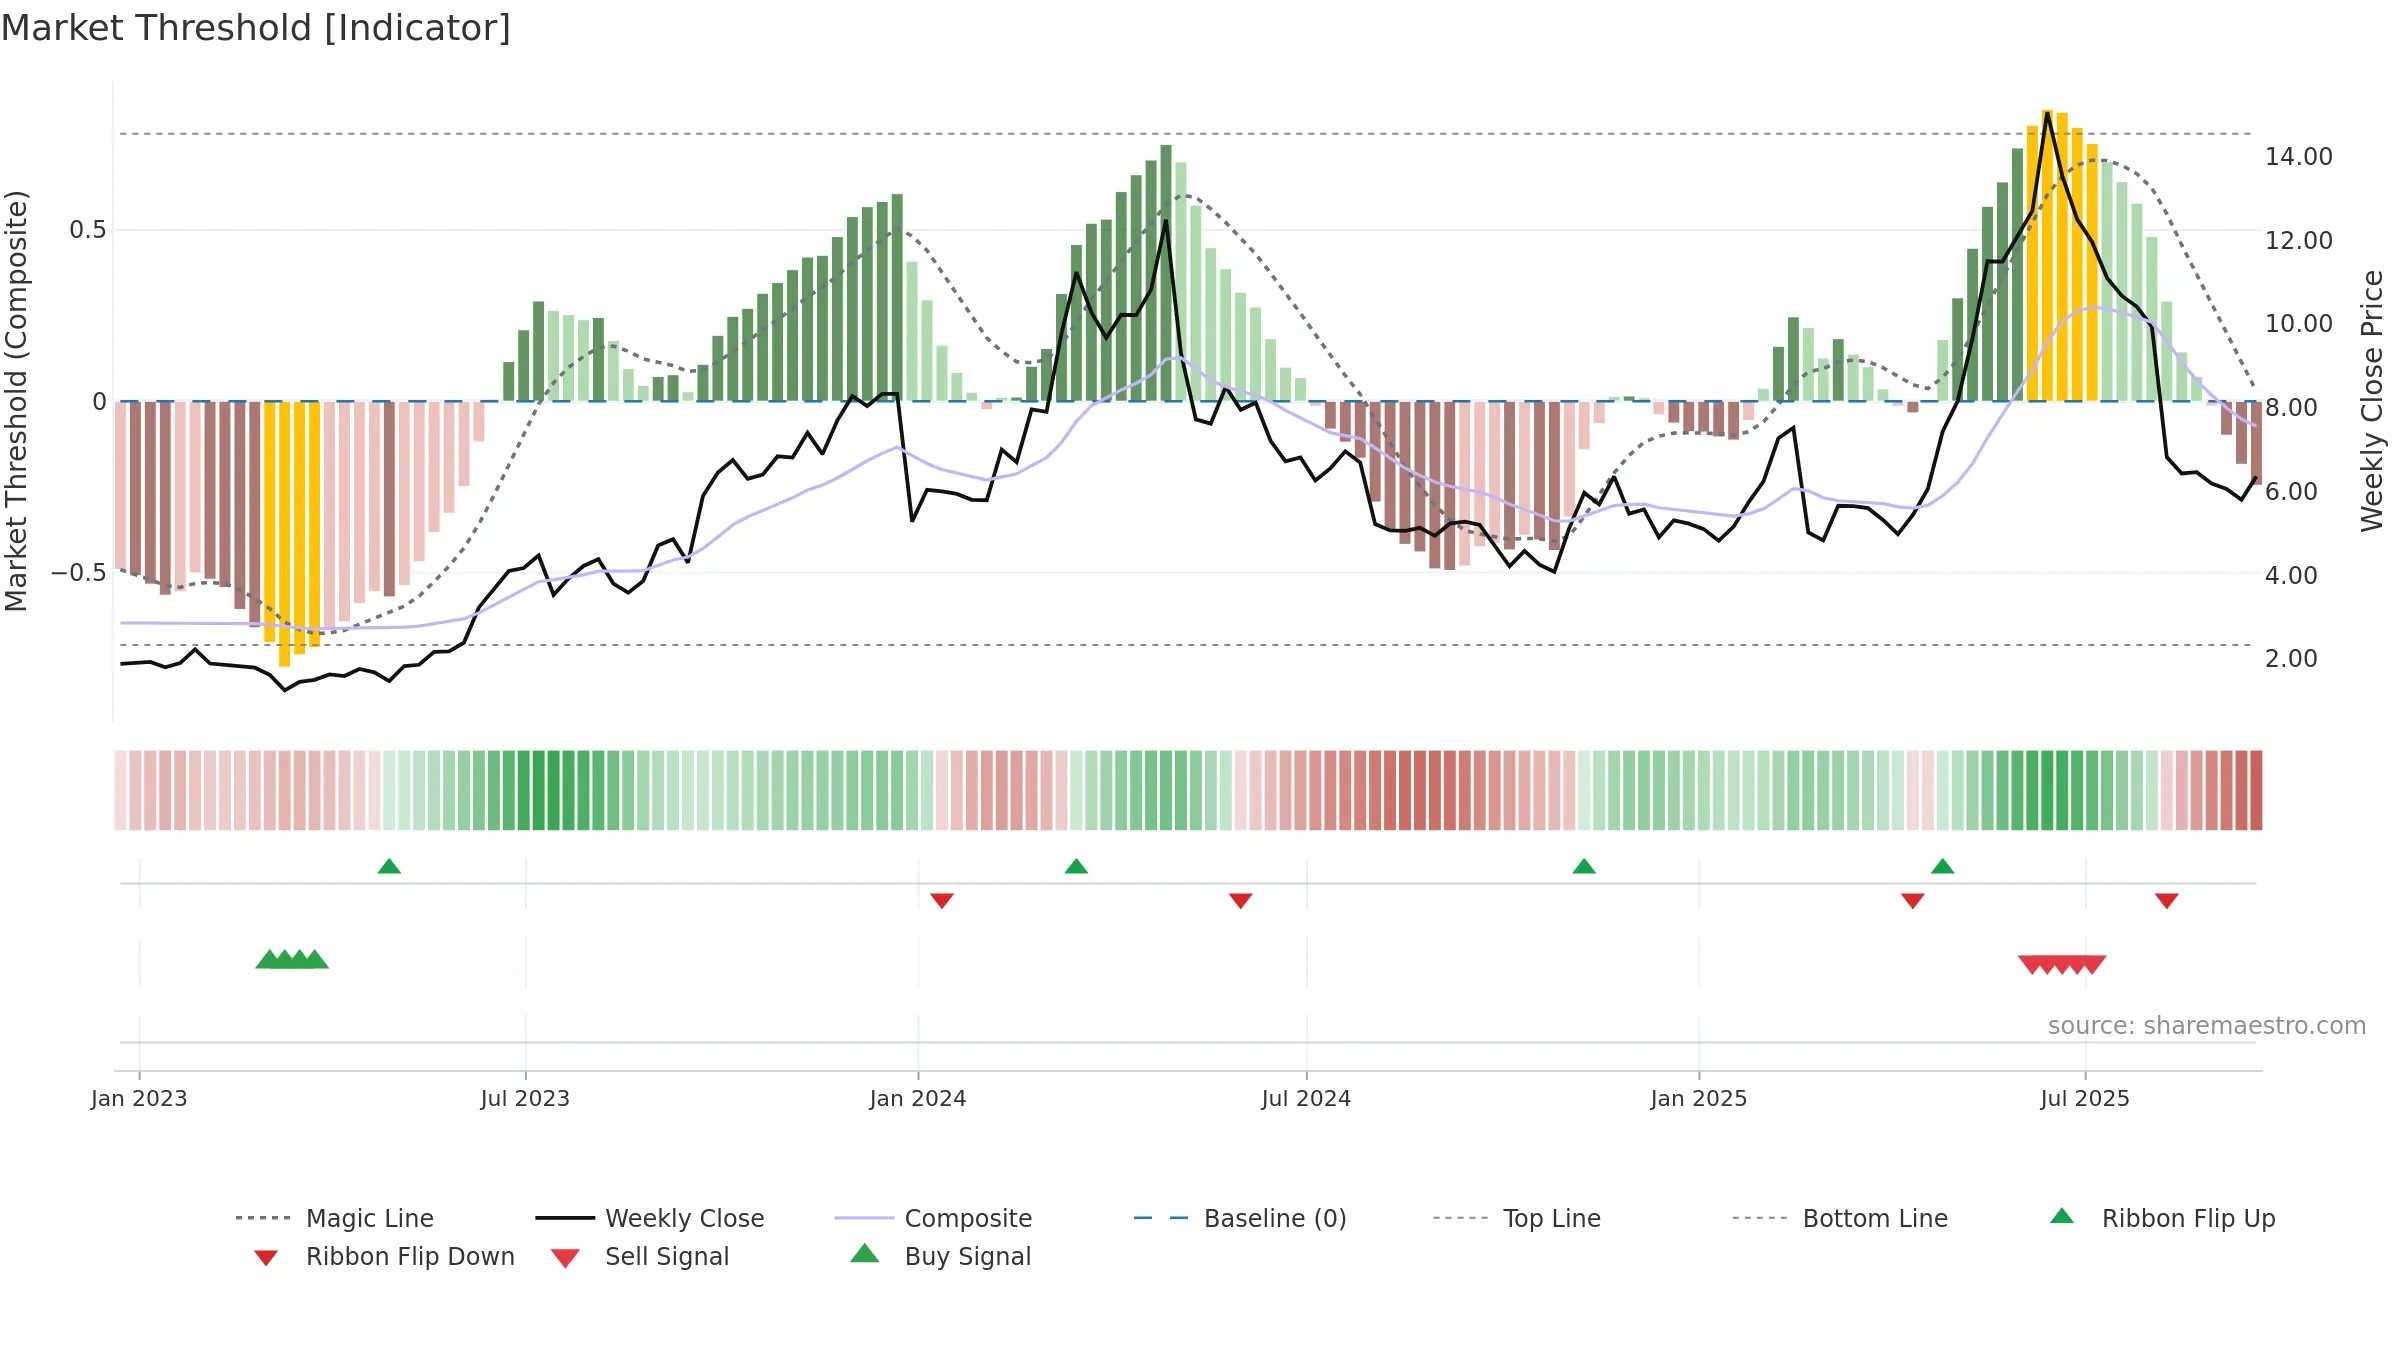Image resolution: width=2400 pixels, height=1350 pixels.
Task: Click the tallest yellow bar at the 2025 peak
Action: [2047, 255]
